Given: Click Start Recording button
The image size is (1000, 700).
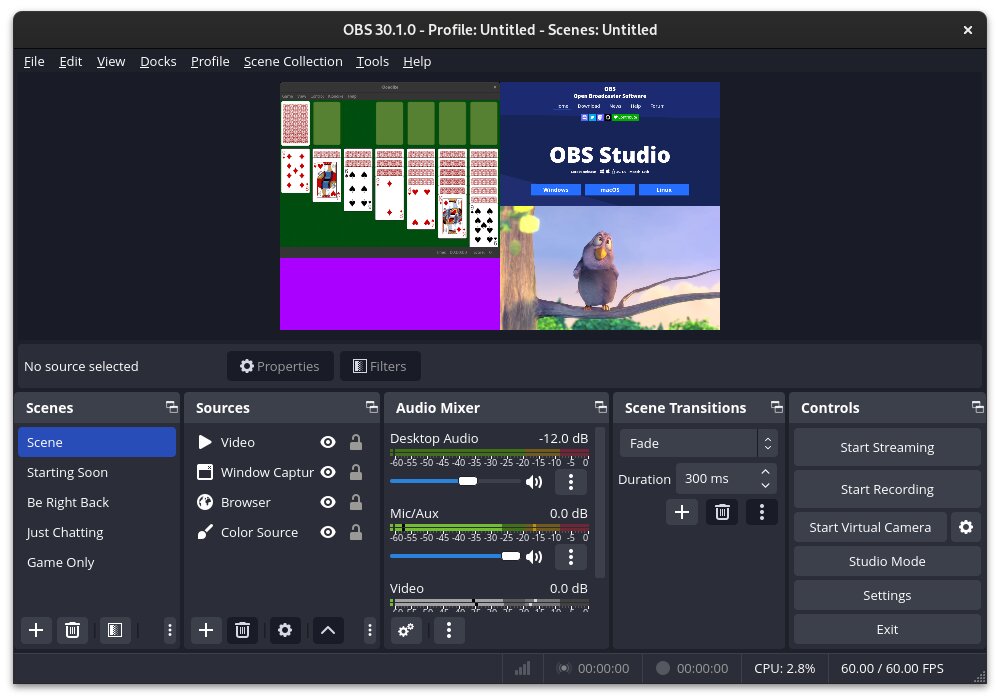Looking at the screenshot, I should [887, 490].
